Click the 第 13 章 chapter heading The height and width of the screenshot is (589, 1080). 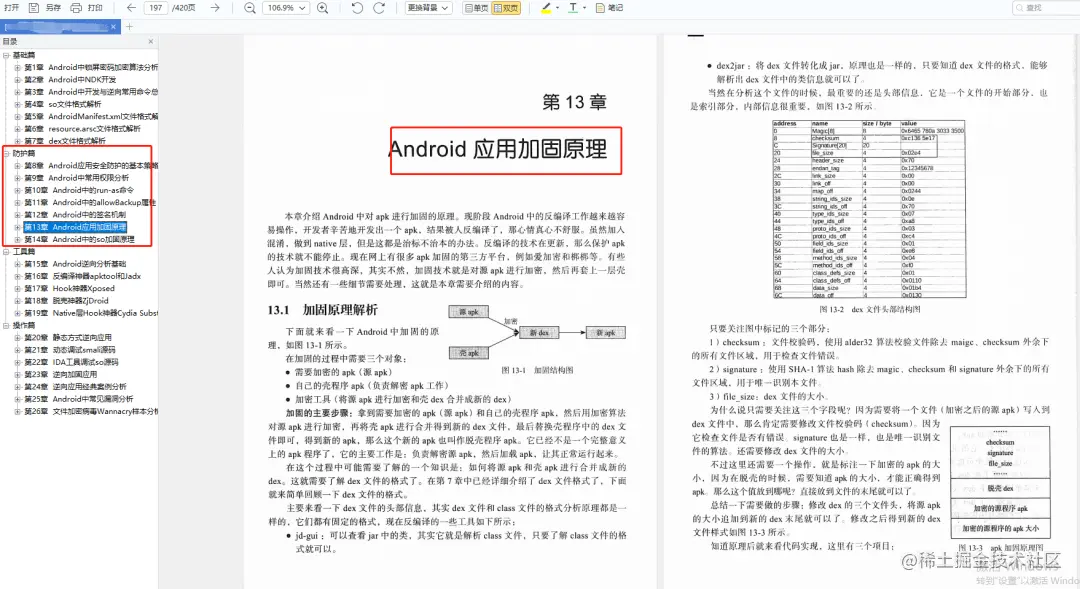tap(574, 102)
